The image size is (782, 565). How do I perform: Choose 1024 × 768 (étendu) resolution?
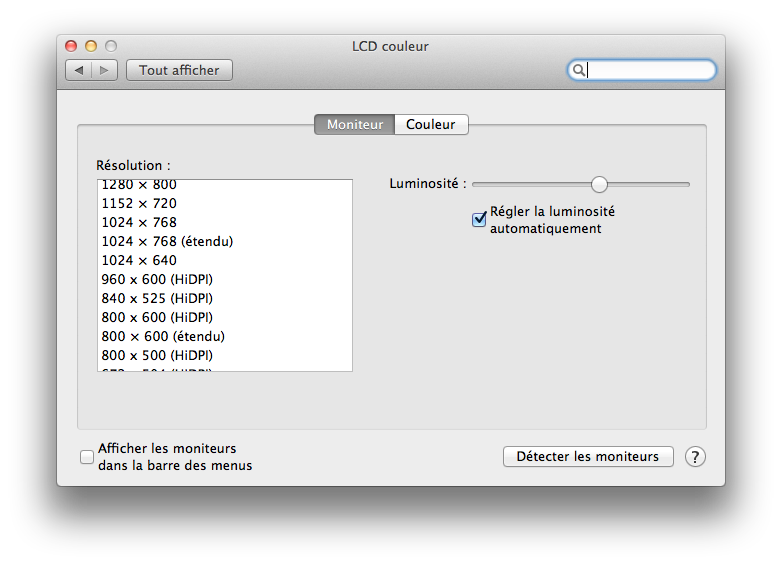(x=224, y=241)
